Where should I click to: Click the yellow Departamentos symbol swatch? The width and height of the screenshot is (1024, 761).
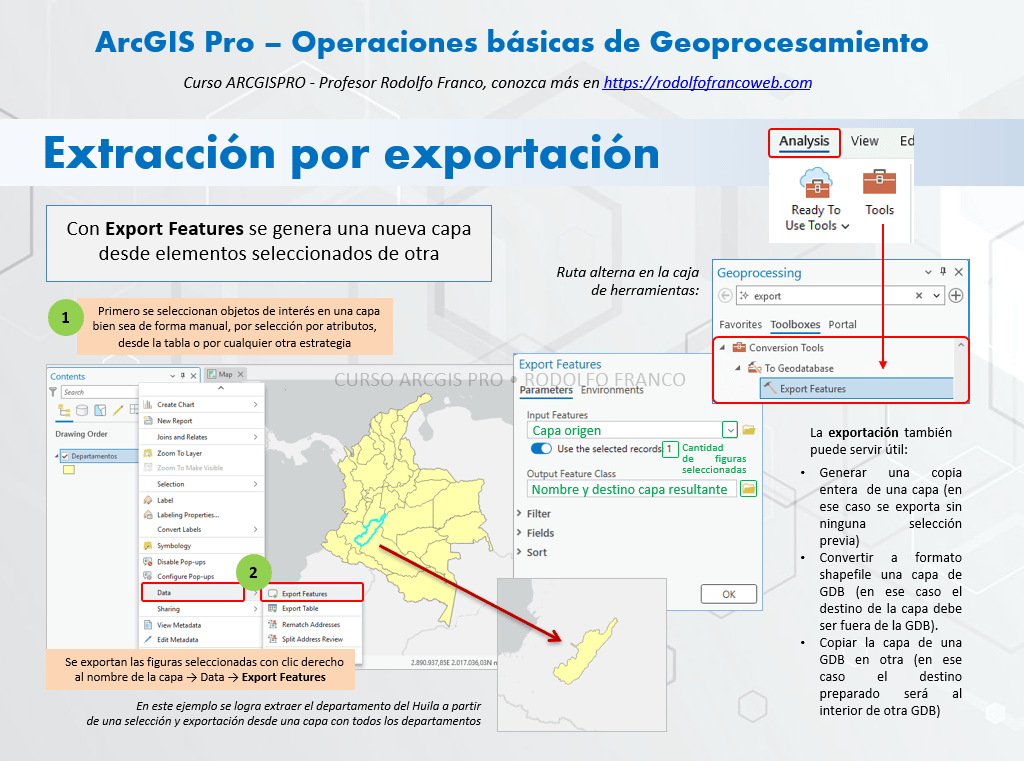pyautogui.click(x=69, y=471)
